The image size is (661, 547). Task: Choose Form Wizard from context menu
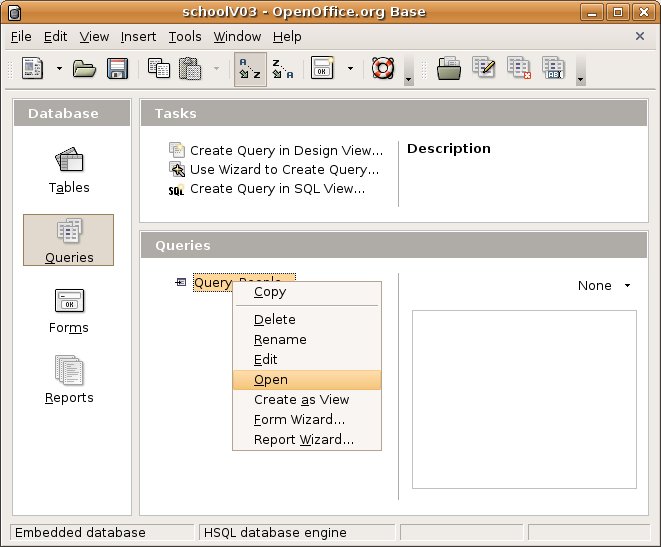[307, 420]
